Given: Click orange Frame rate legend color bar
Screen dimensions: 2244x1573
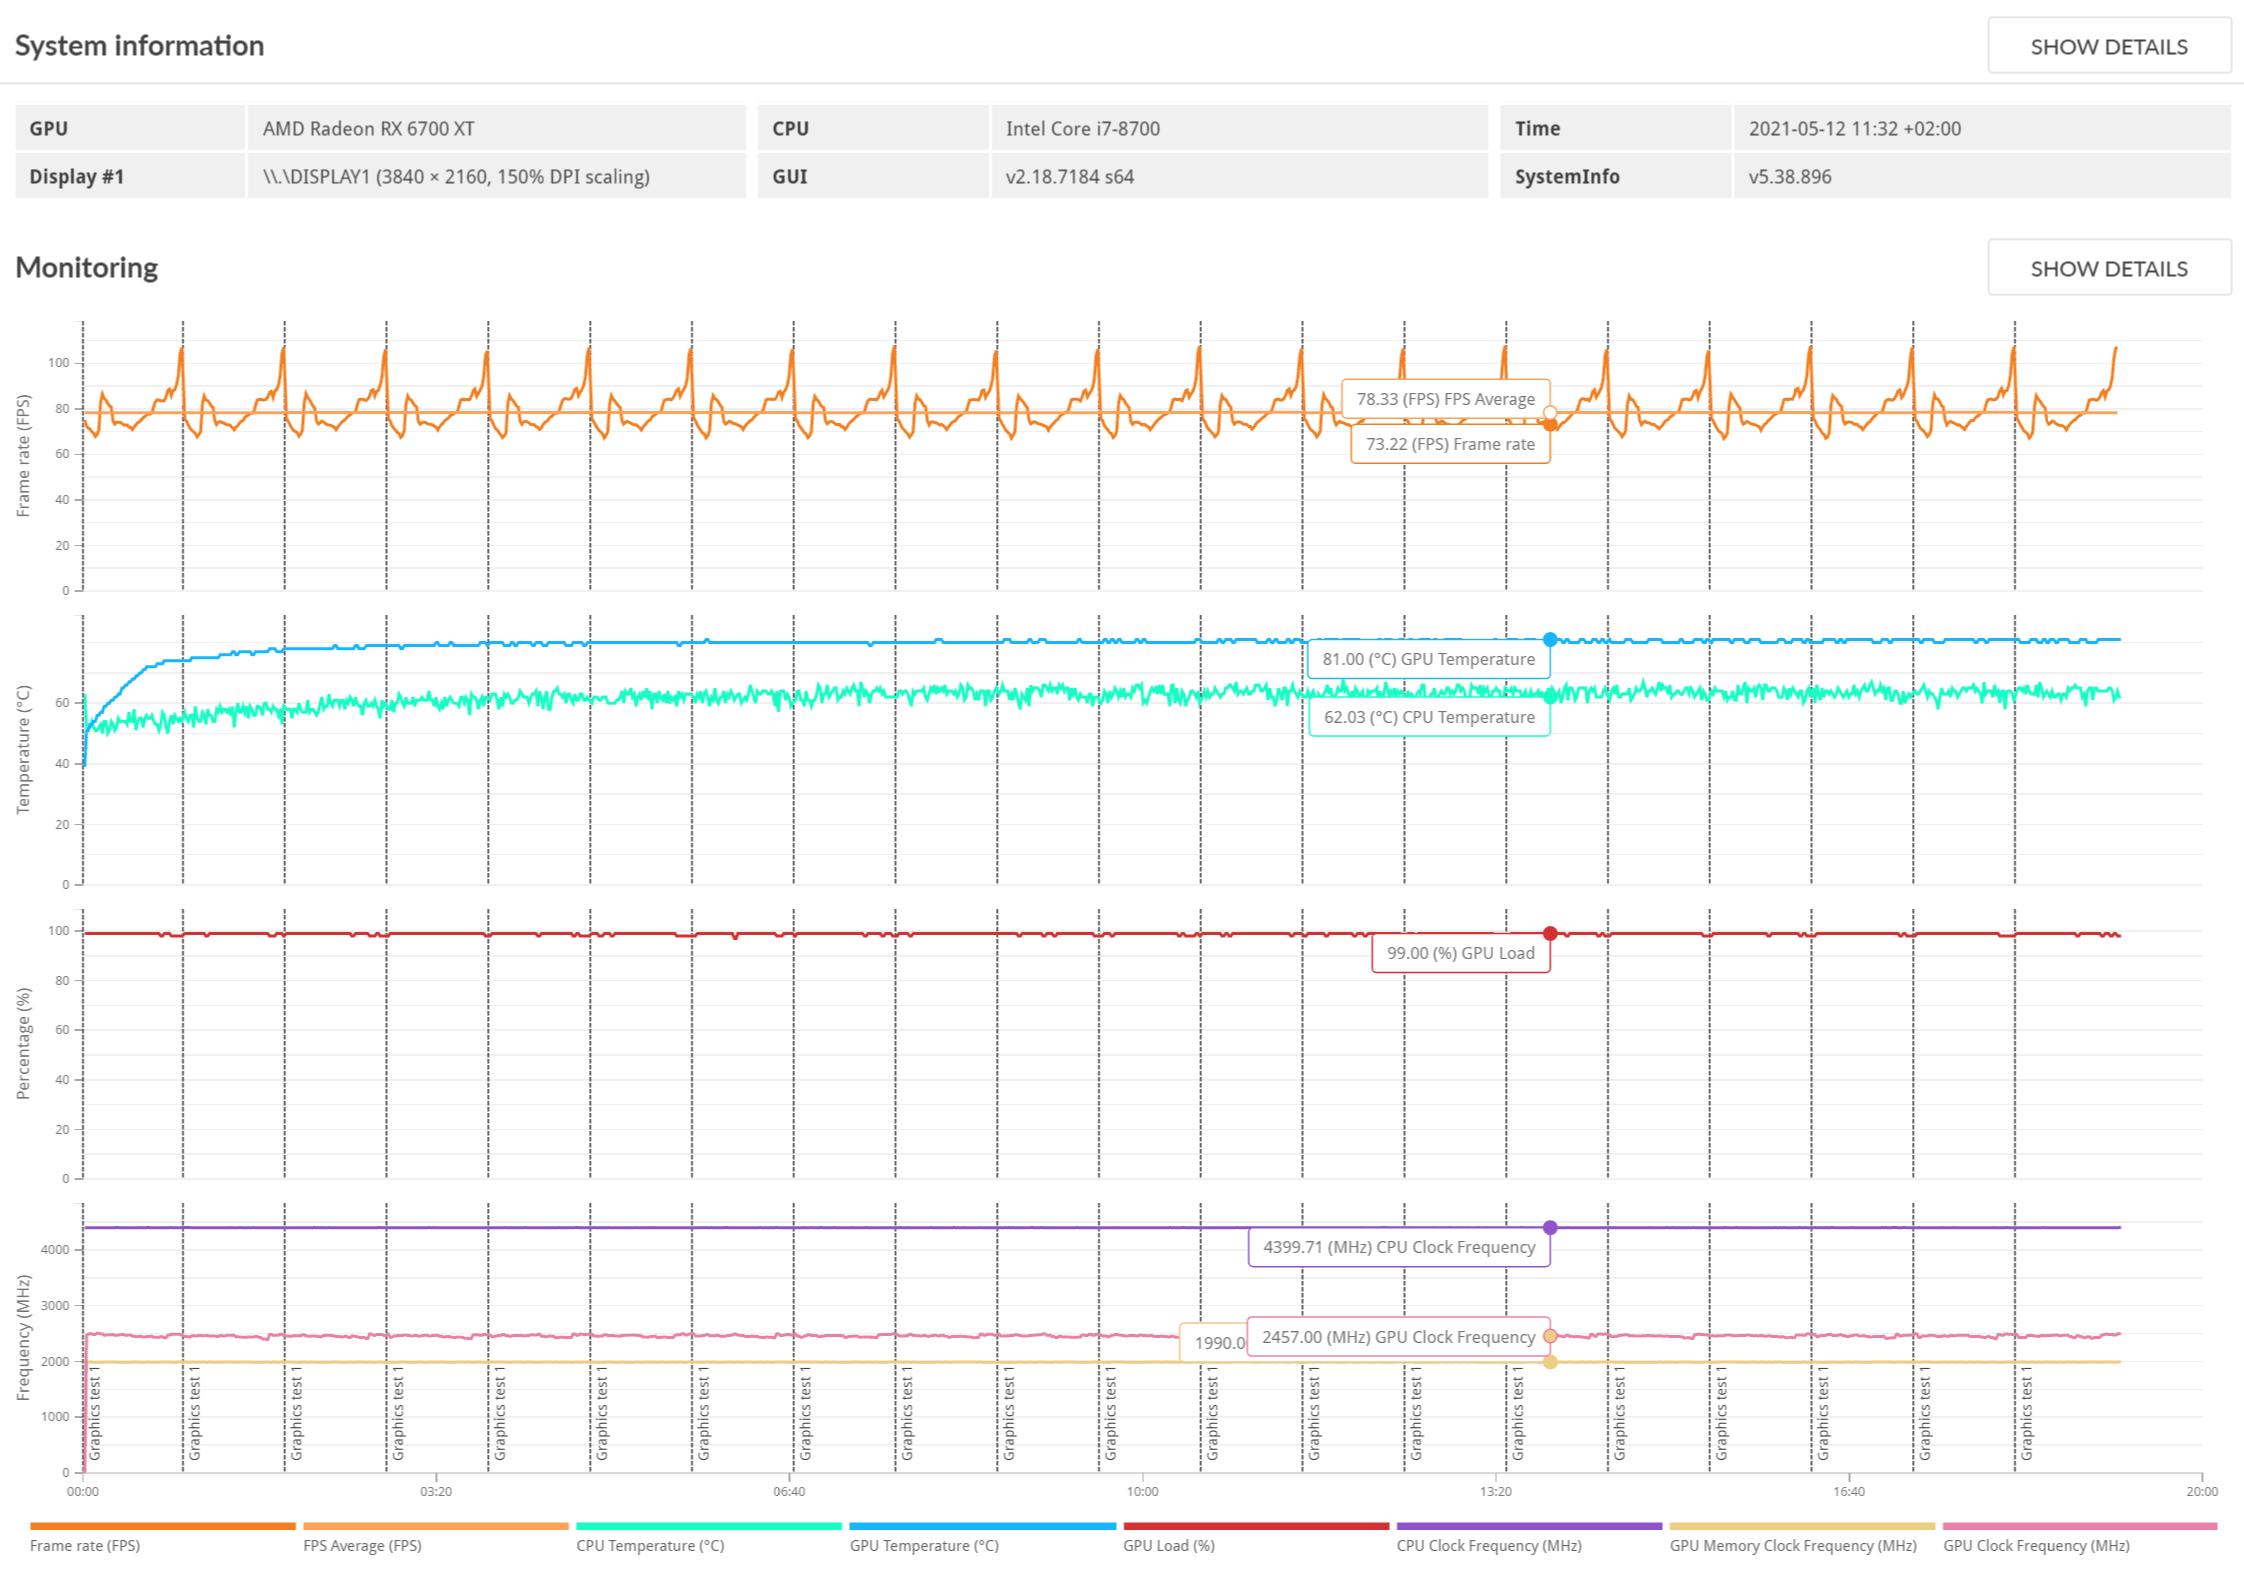Looking at the screenshot, I should point(163,1526).
